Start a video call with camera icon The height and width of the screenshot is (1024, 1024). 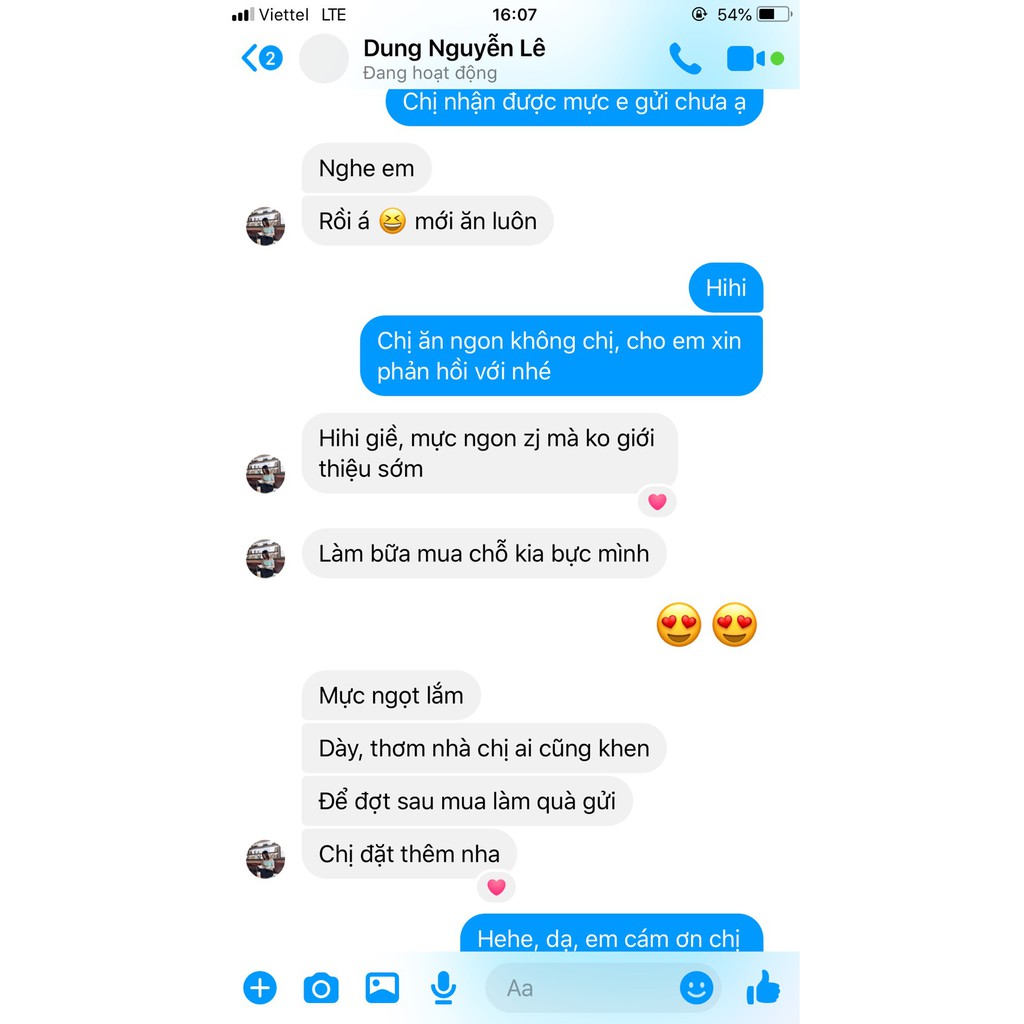tap(746, 59)
